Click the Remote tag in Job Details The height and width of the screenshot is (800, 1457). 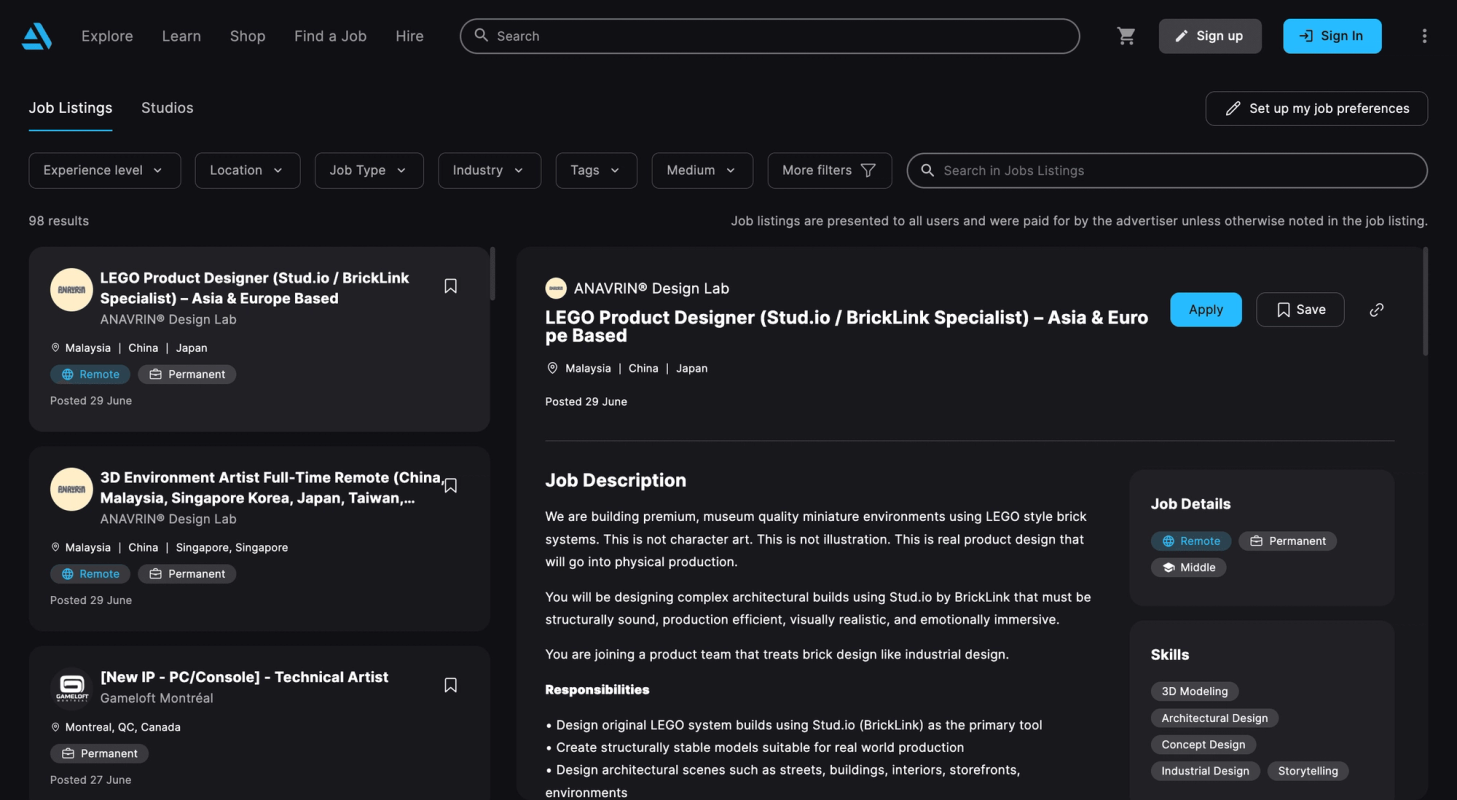point(1191,541)
